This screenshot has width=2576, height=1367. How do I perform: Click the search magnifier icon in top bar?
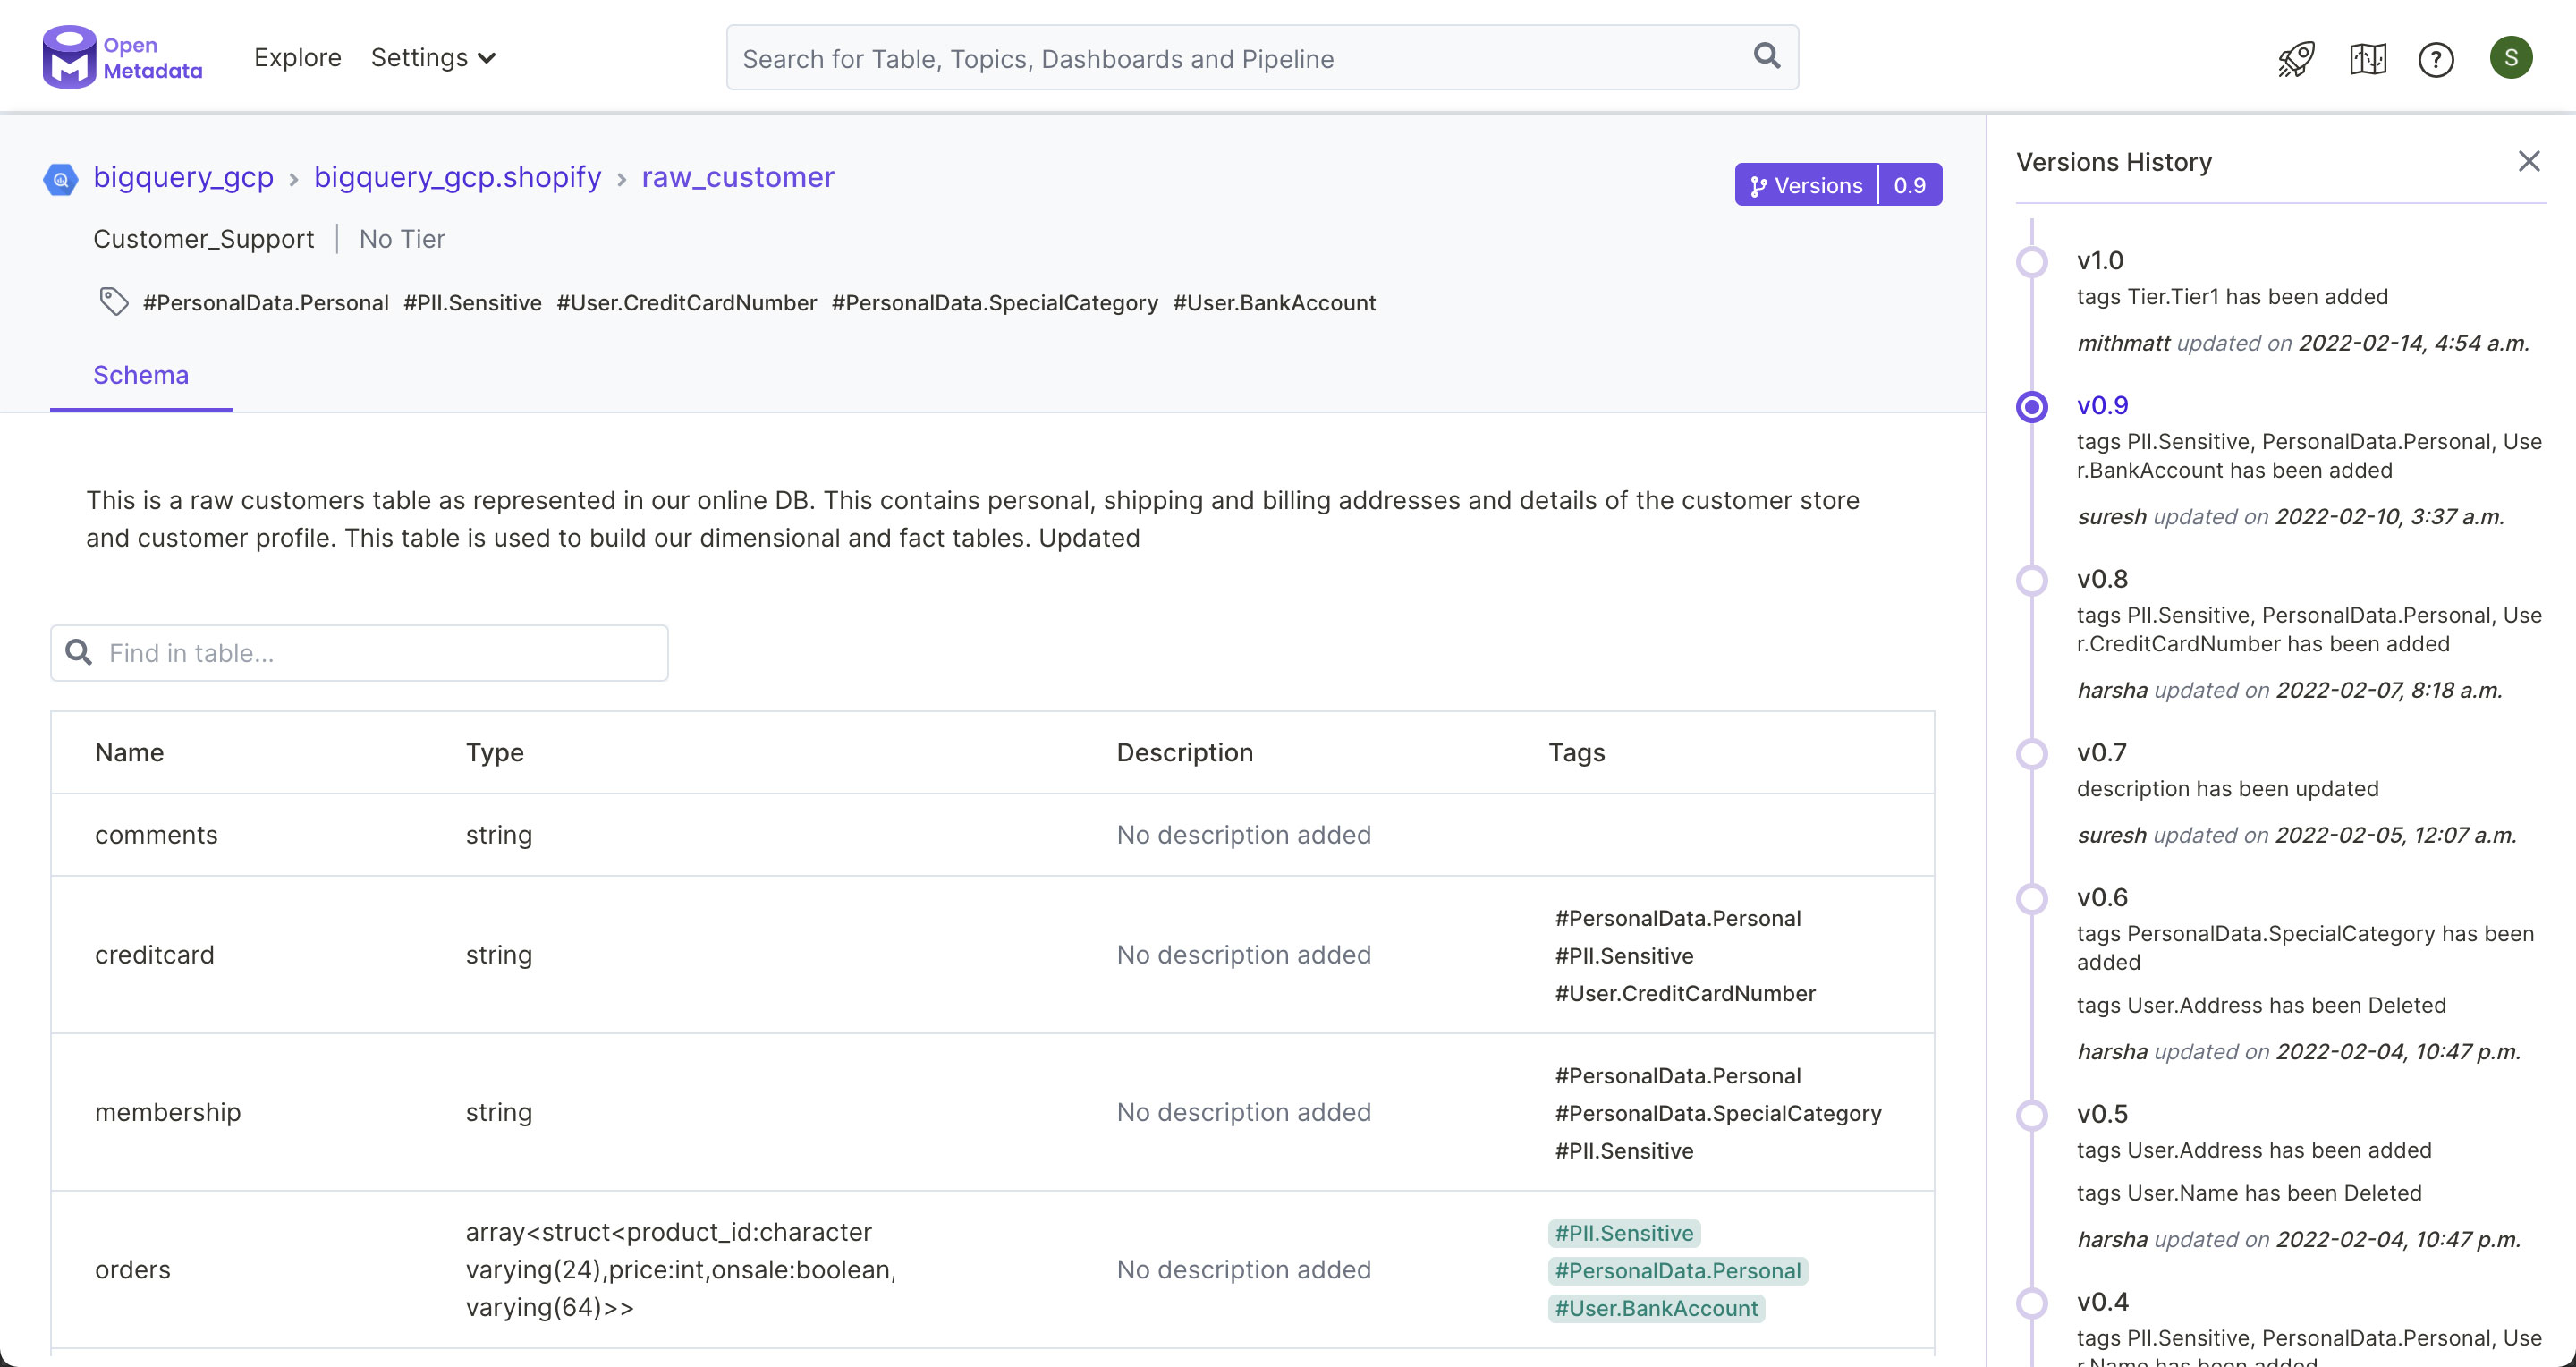pyautogui.click(x=1767, y=57)
